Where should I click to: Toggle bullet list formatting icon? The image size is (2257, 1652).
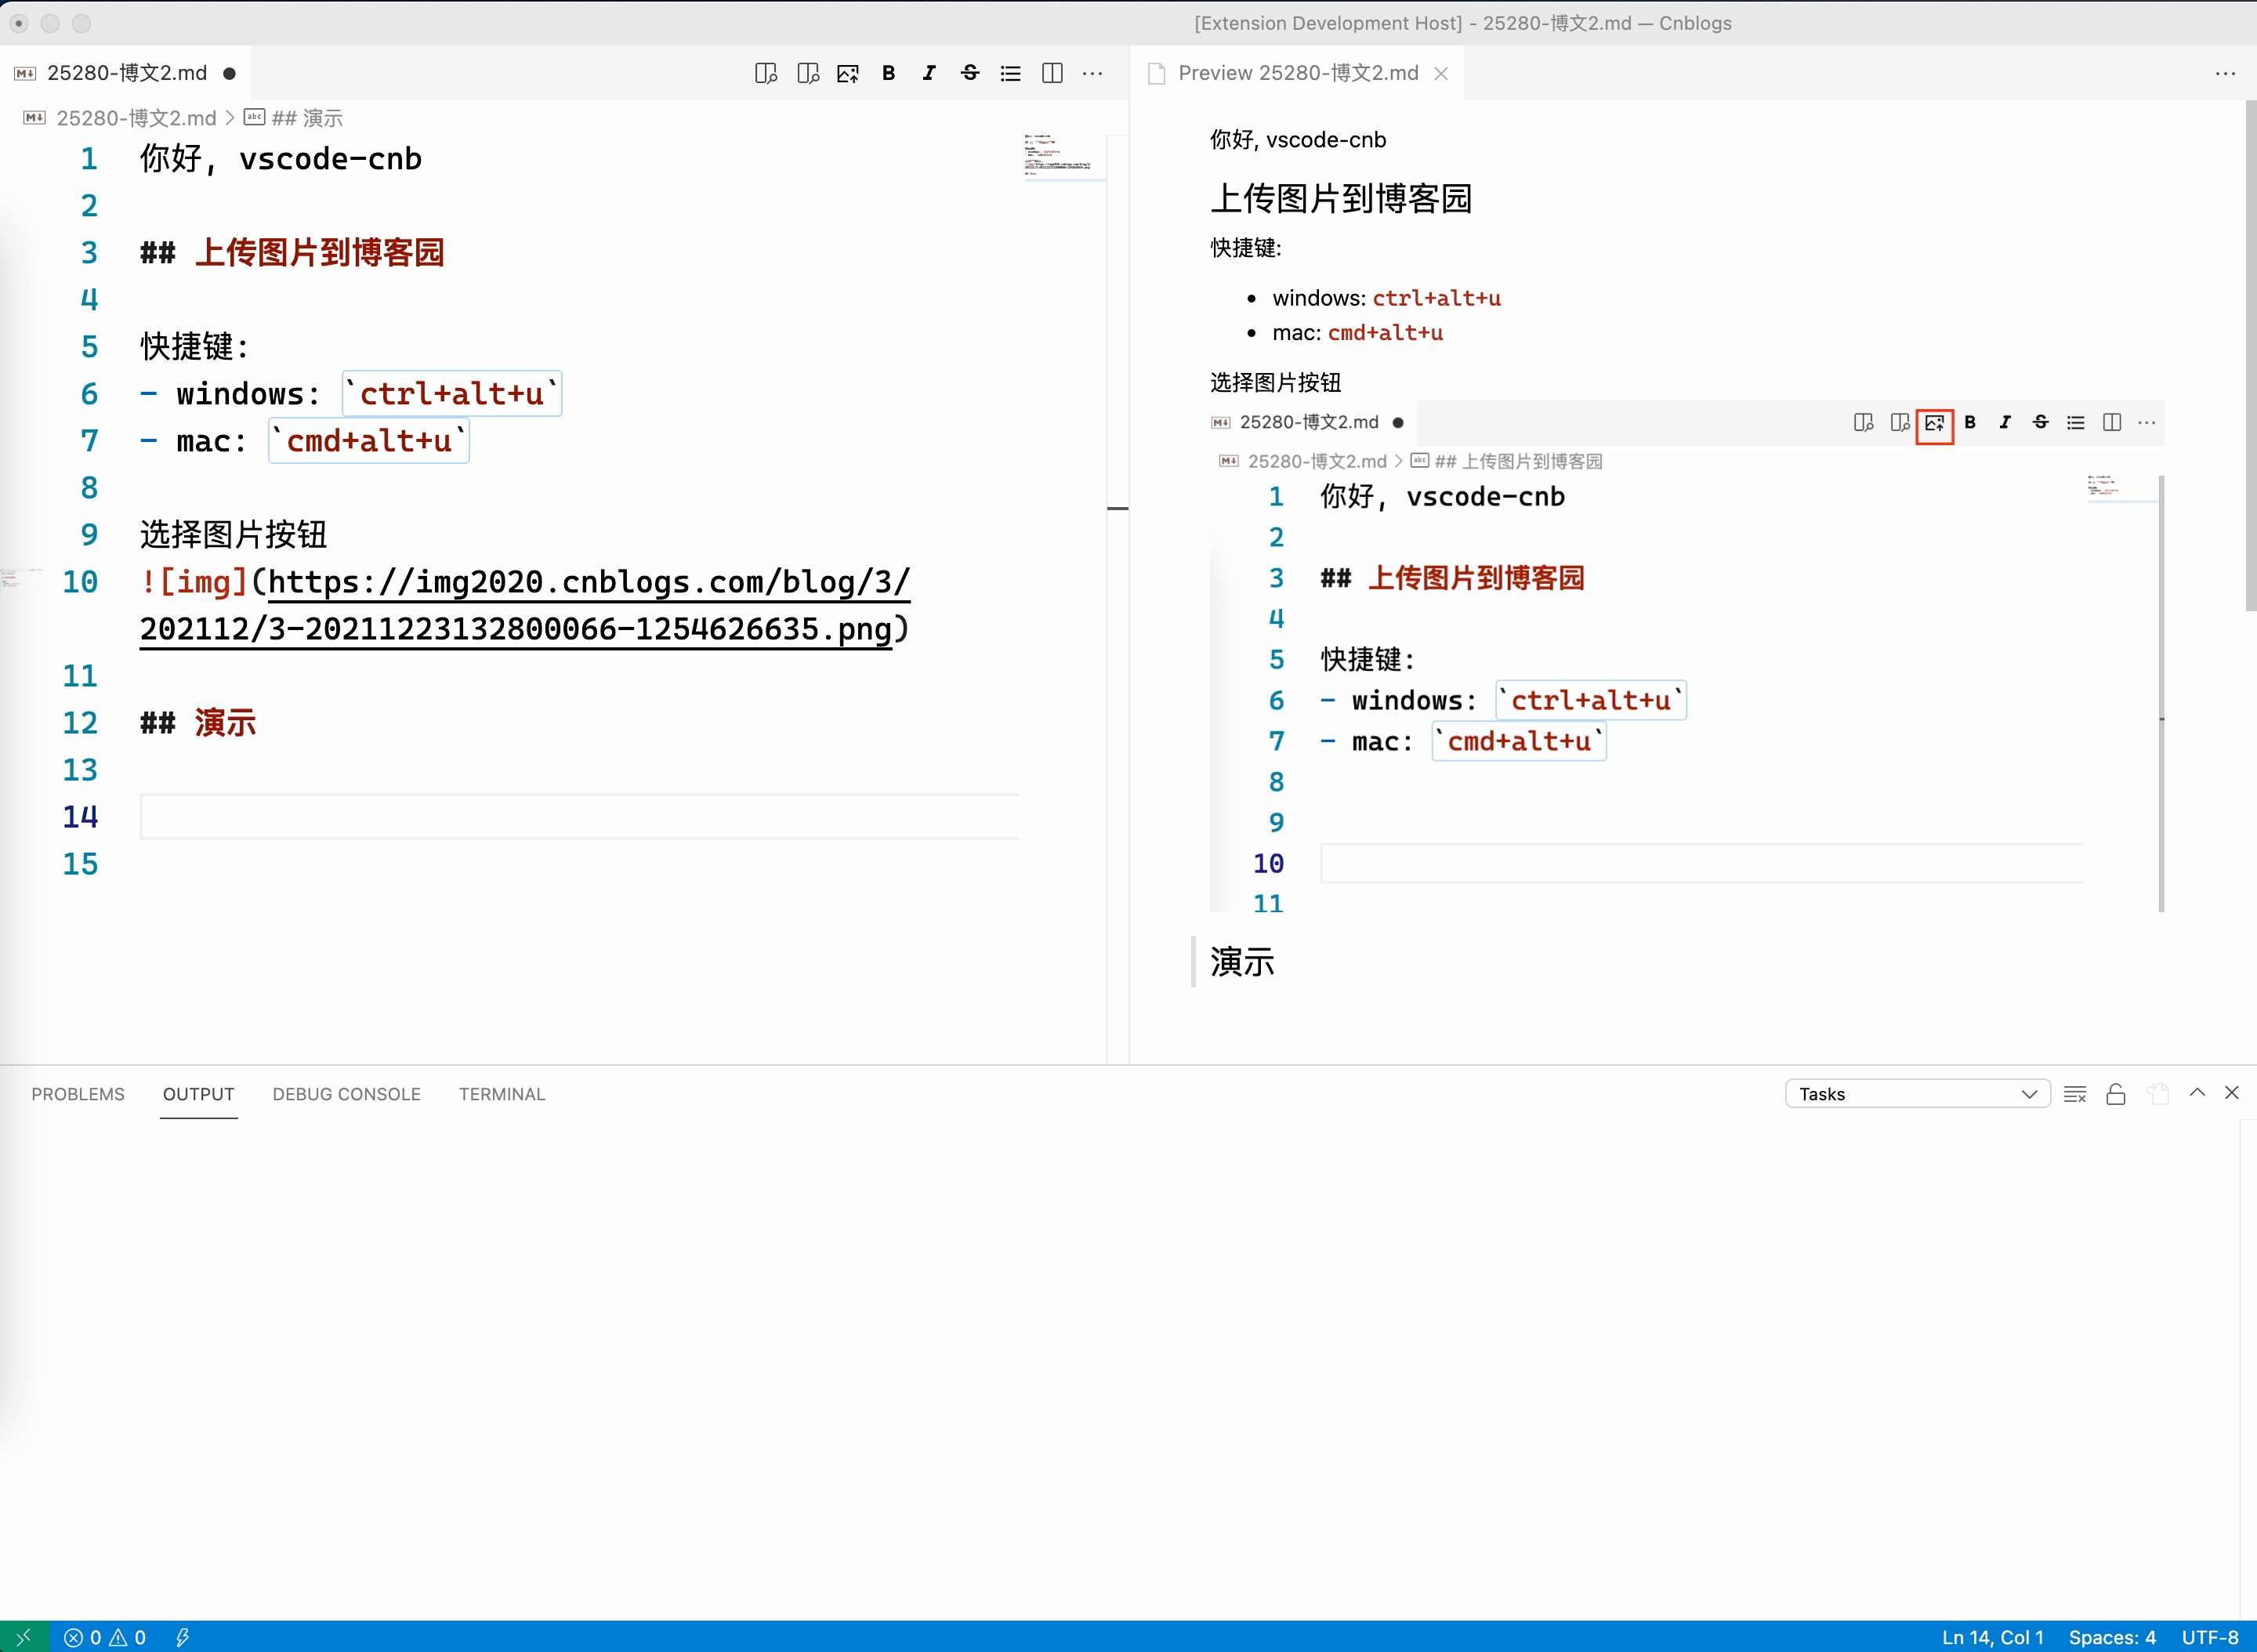1010,73
